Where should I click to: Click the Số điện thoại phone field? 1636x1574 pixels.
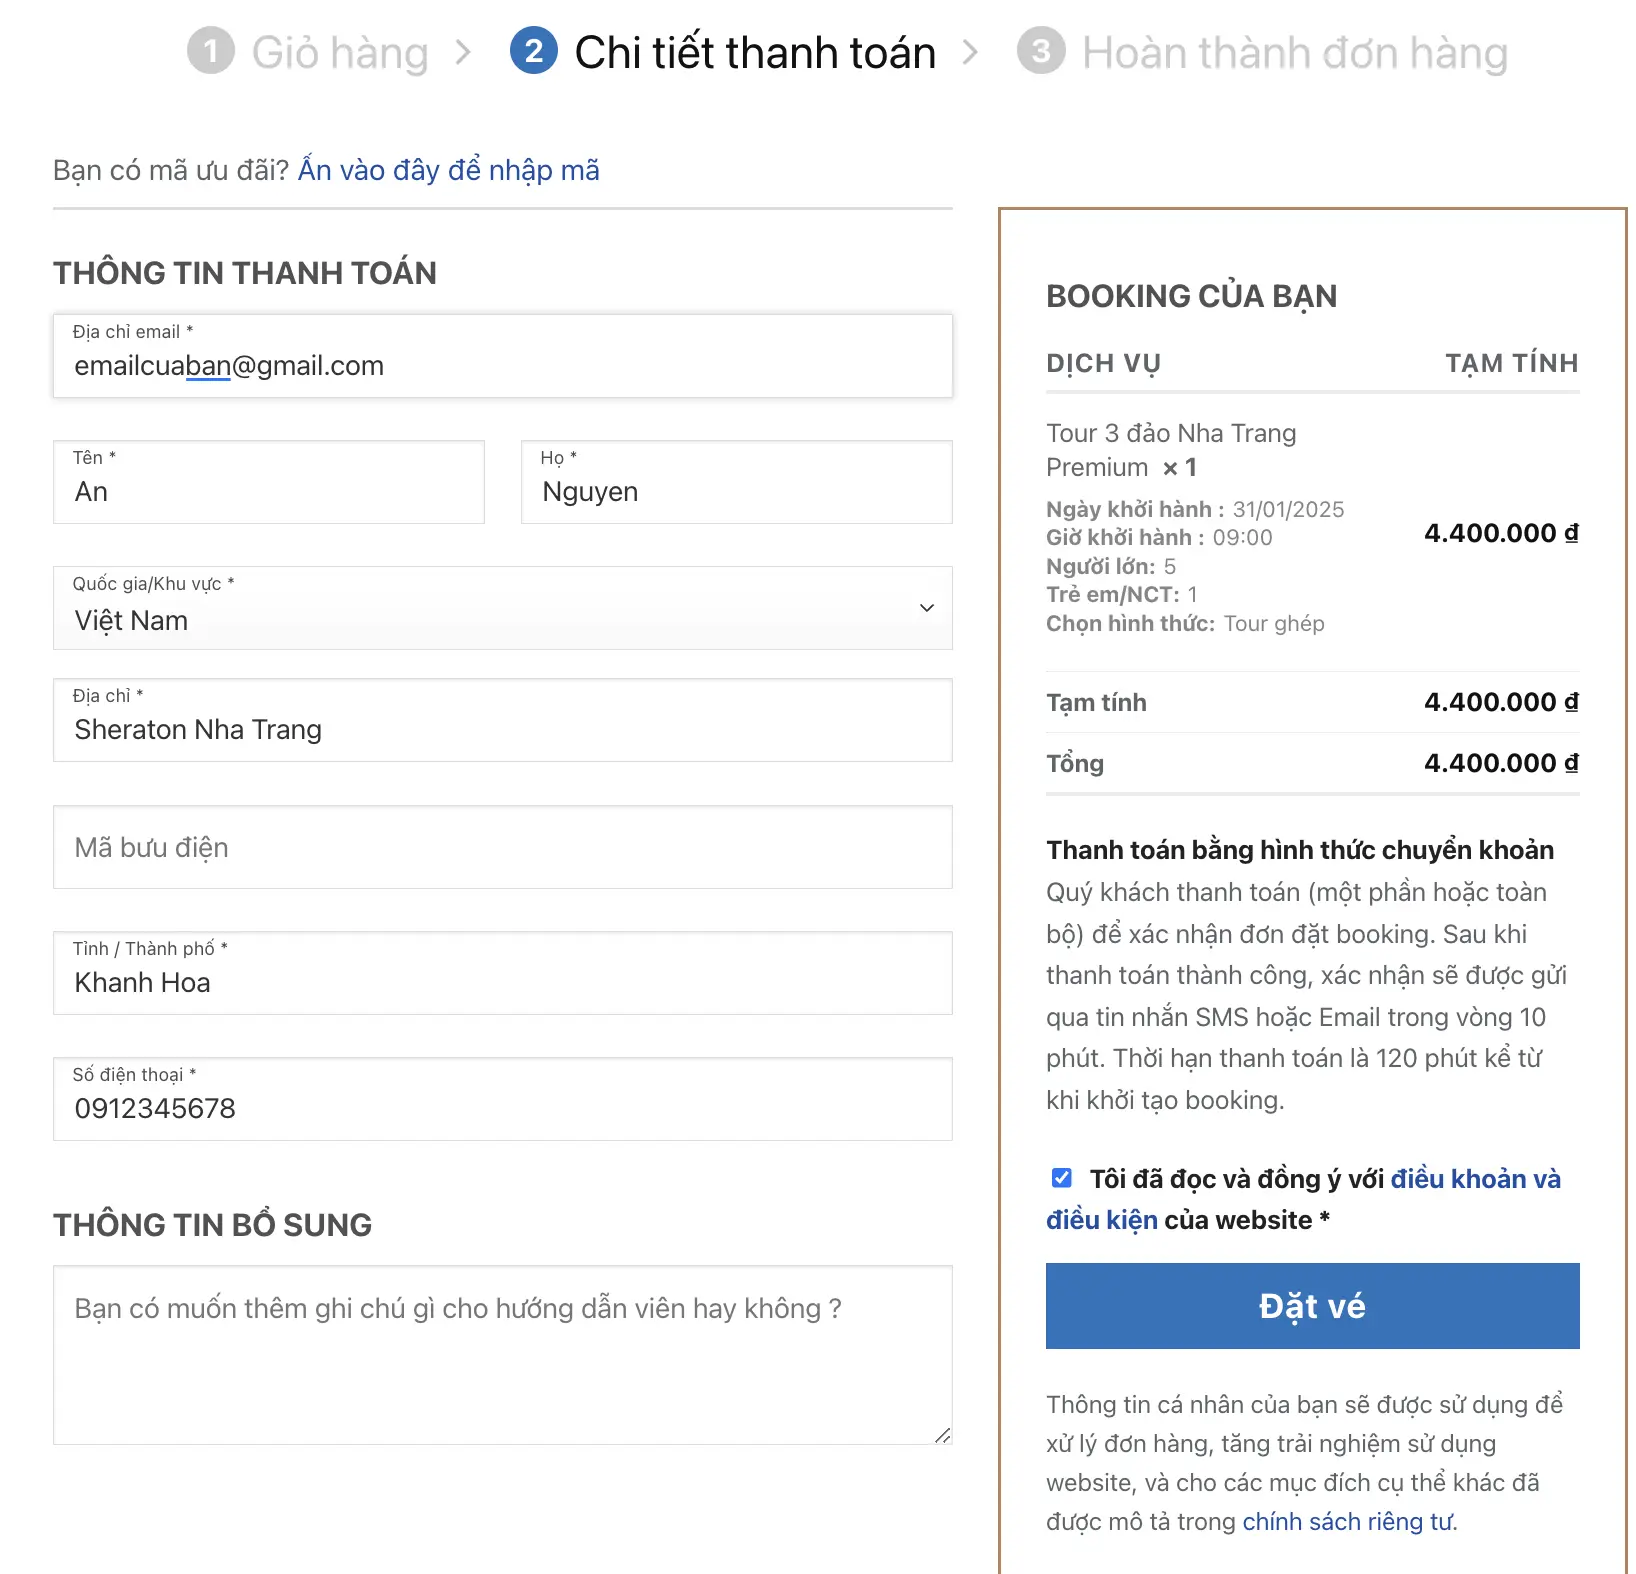pos(502,1108)
